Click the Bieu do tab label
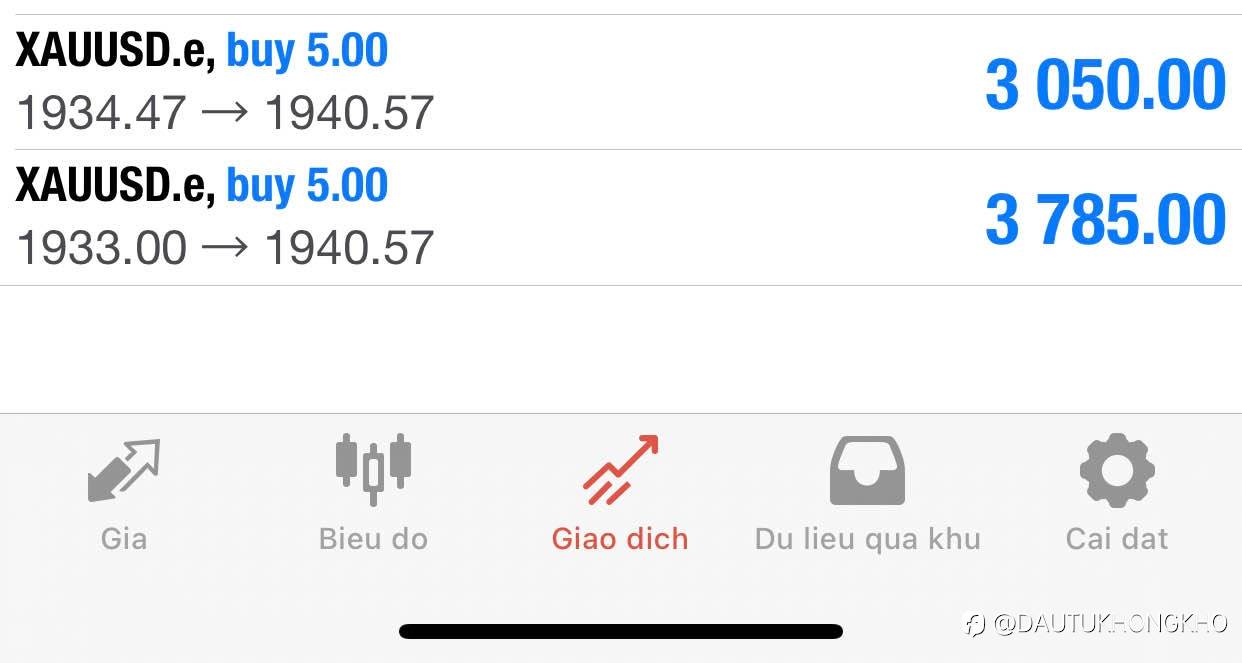Image resolution: width=1242 pixels, height=663 pixels. click(x=373, y=539)
